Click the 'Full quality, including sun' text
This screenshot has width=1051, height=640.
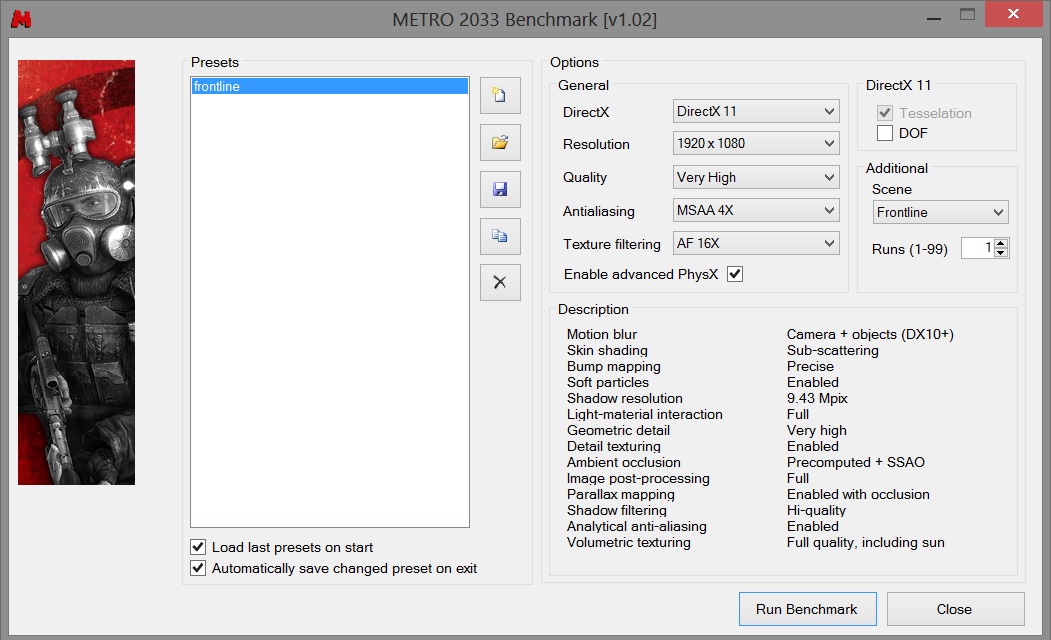(865, 542)
